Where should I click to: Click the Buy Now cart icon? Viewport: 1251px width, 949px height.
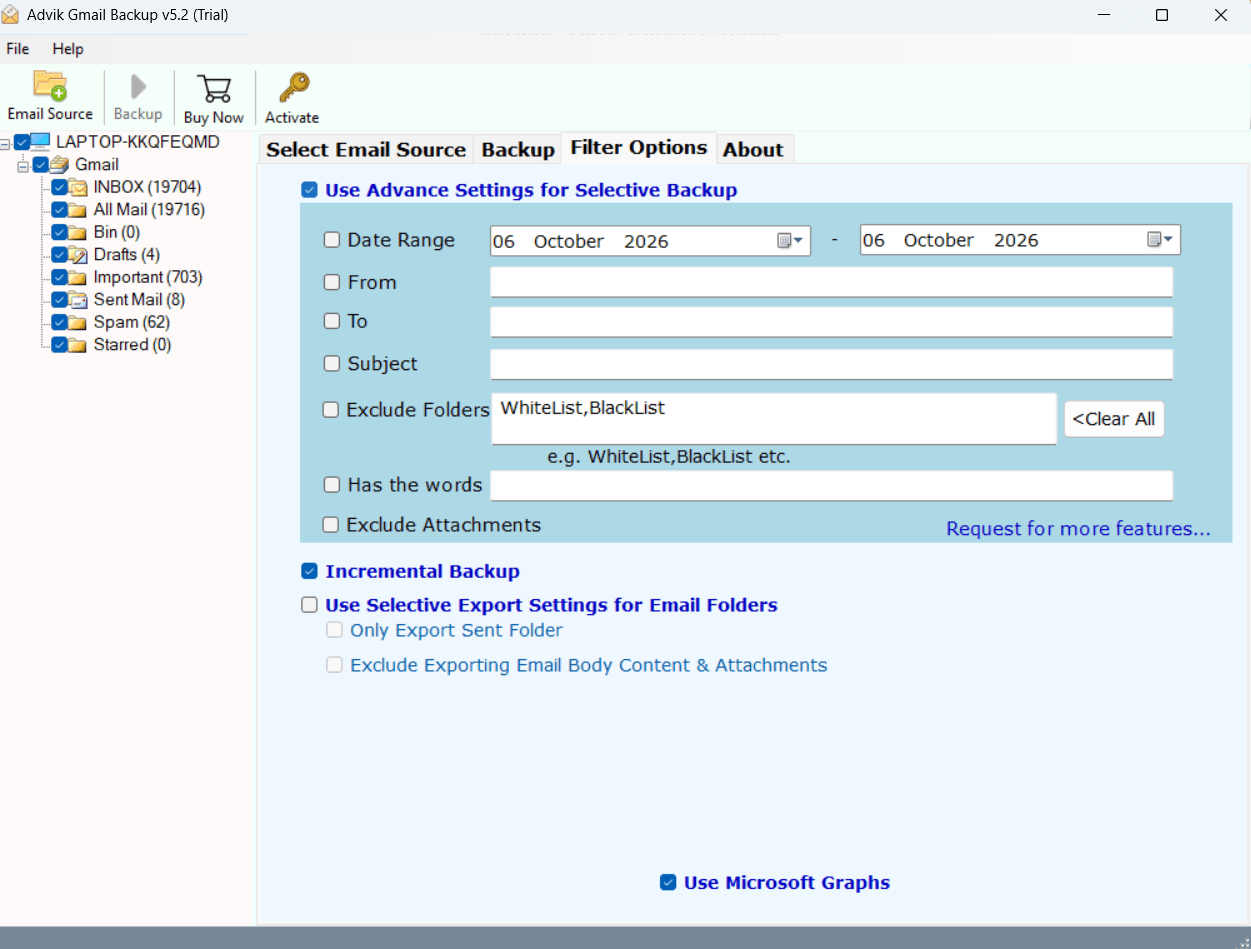[214, 89]
